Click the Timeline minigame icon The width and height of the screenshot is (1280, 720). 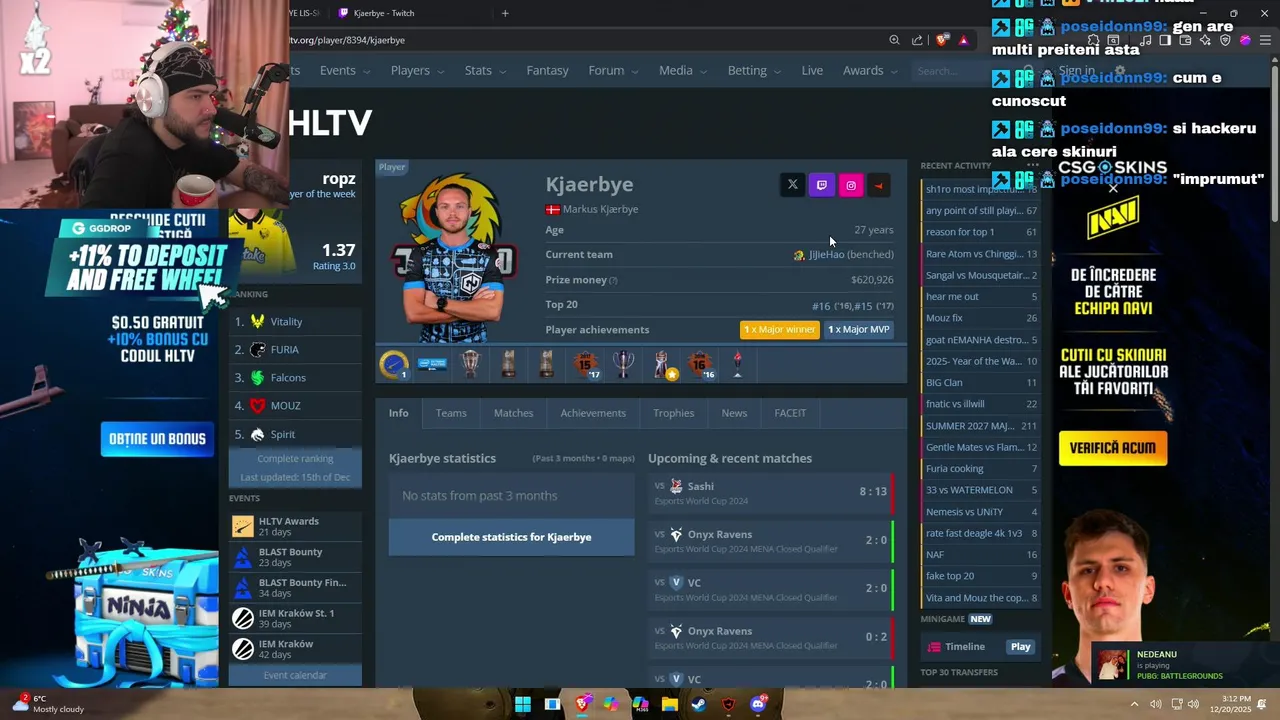[934, 647]
